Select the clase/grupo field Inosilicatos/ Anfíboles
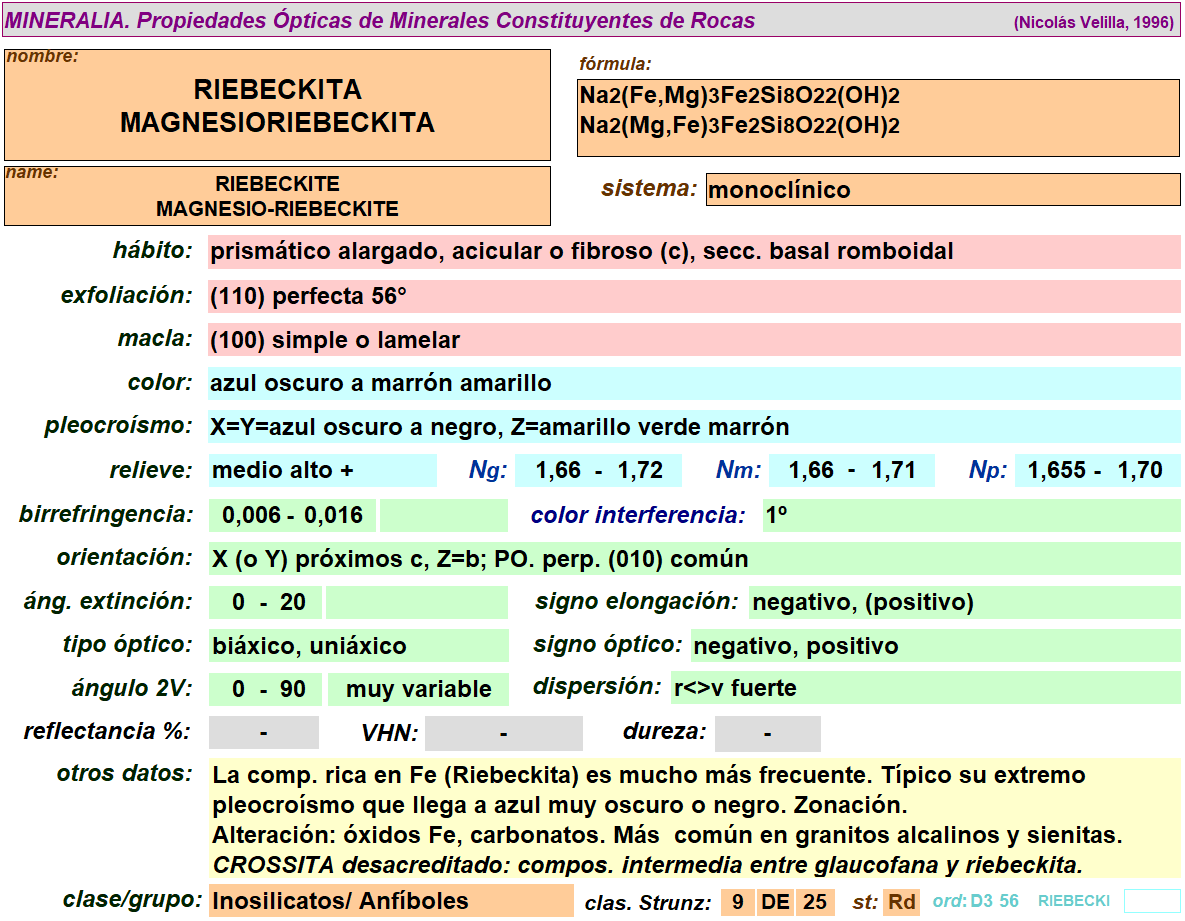This screenshot has height=921, width=1185. pyautogui.click(x=390, y=901)
